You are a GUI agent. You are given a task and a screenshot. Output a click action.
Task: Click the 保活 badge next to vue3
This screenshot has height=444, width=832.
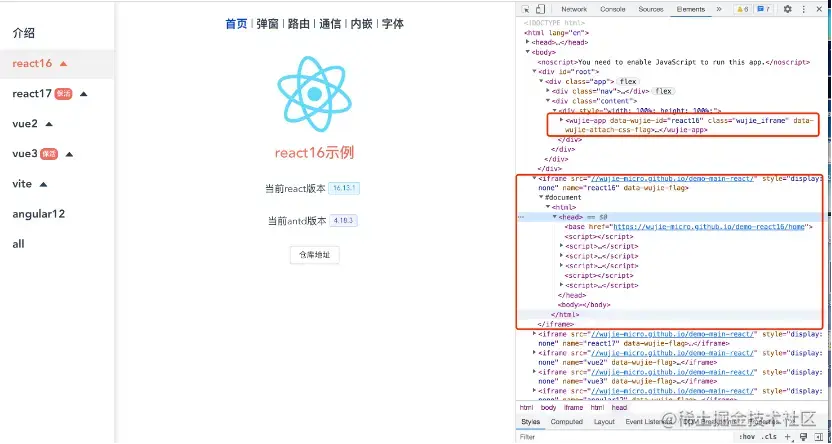click(49, 154)
